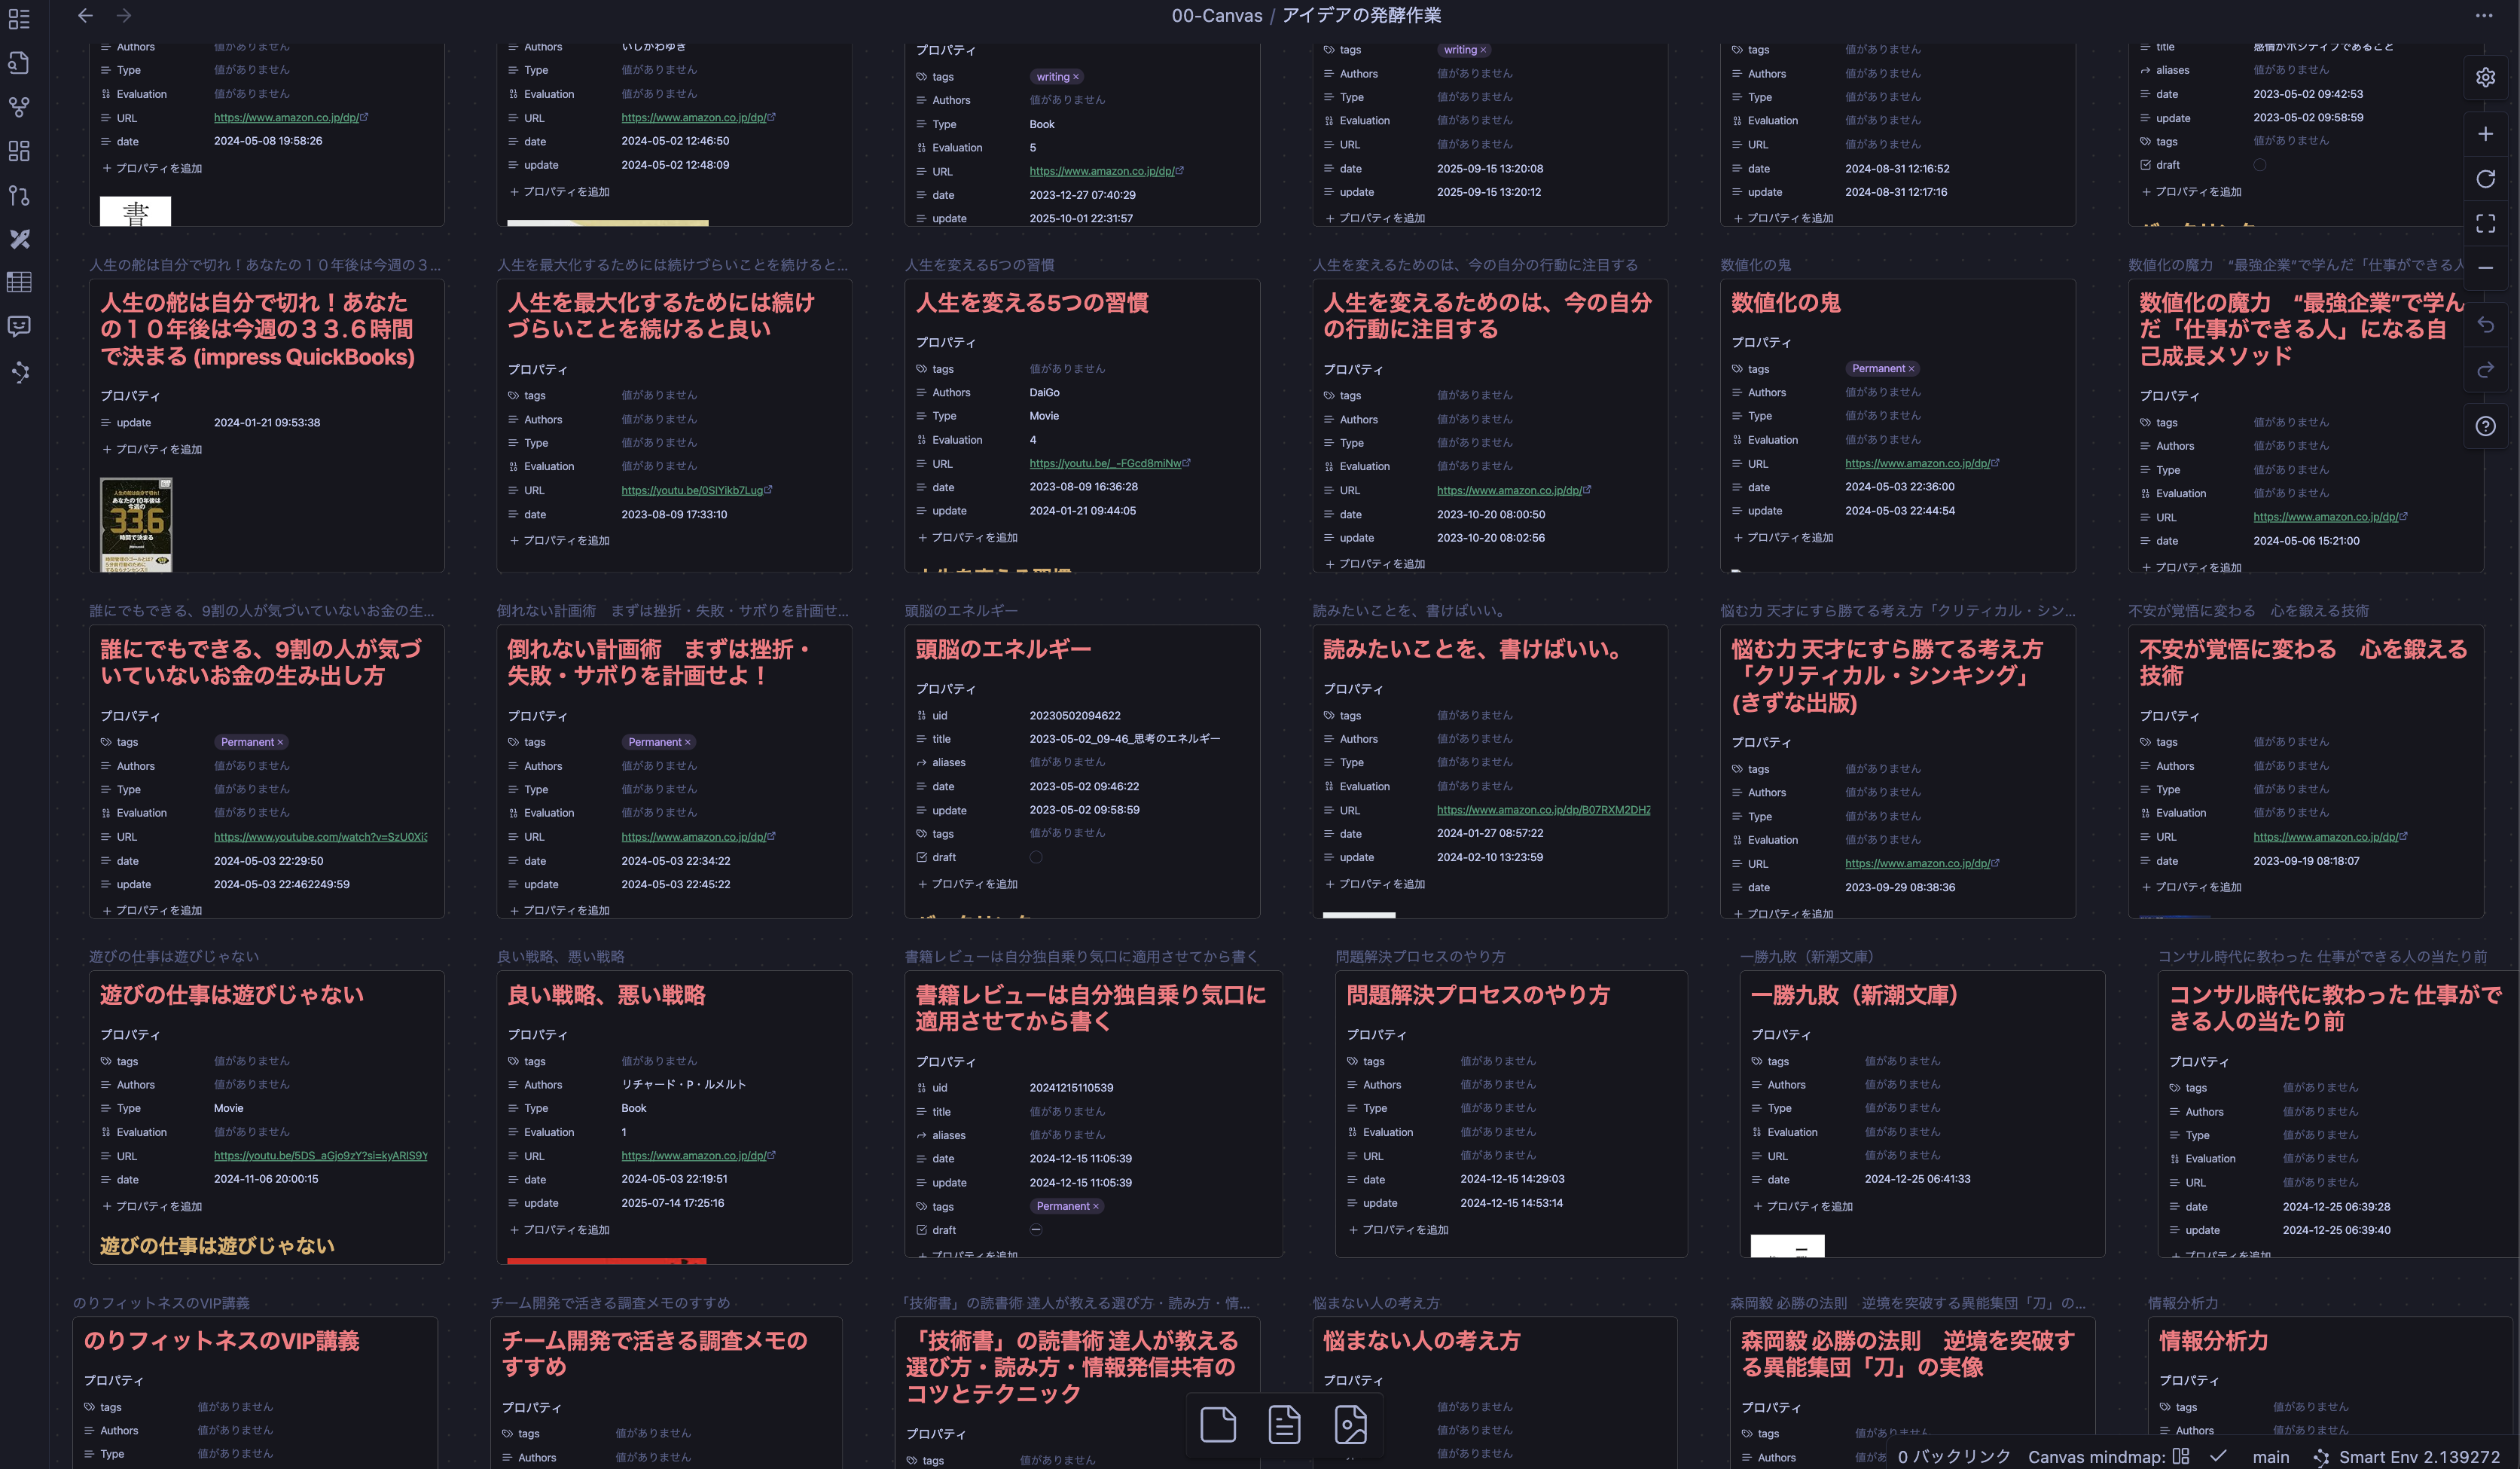Add blank card from bottom toolbar

(1217, 1424)
